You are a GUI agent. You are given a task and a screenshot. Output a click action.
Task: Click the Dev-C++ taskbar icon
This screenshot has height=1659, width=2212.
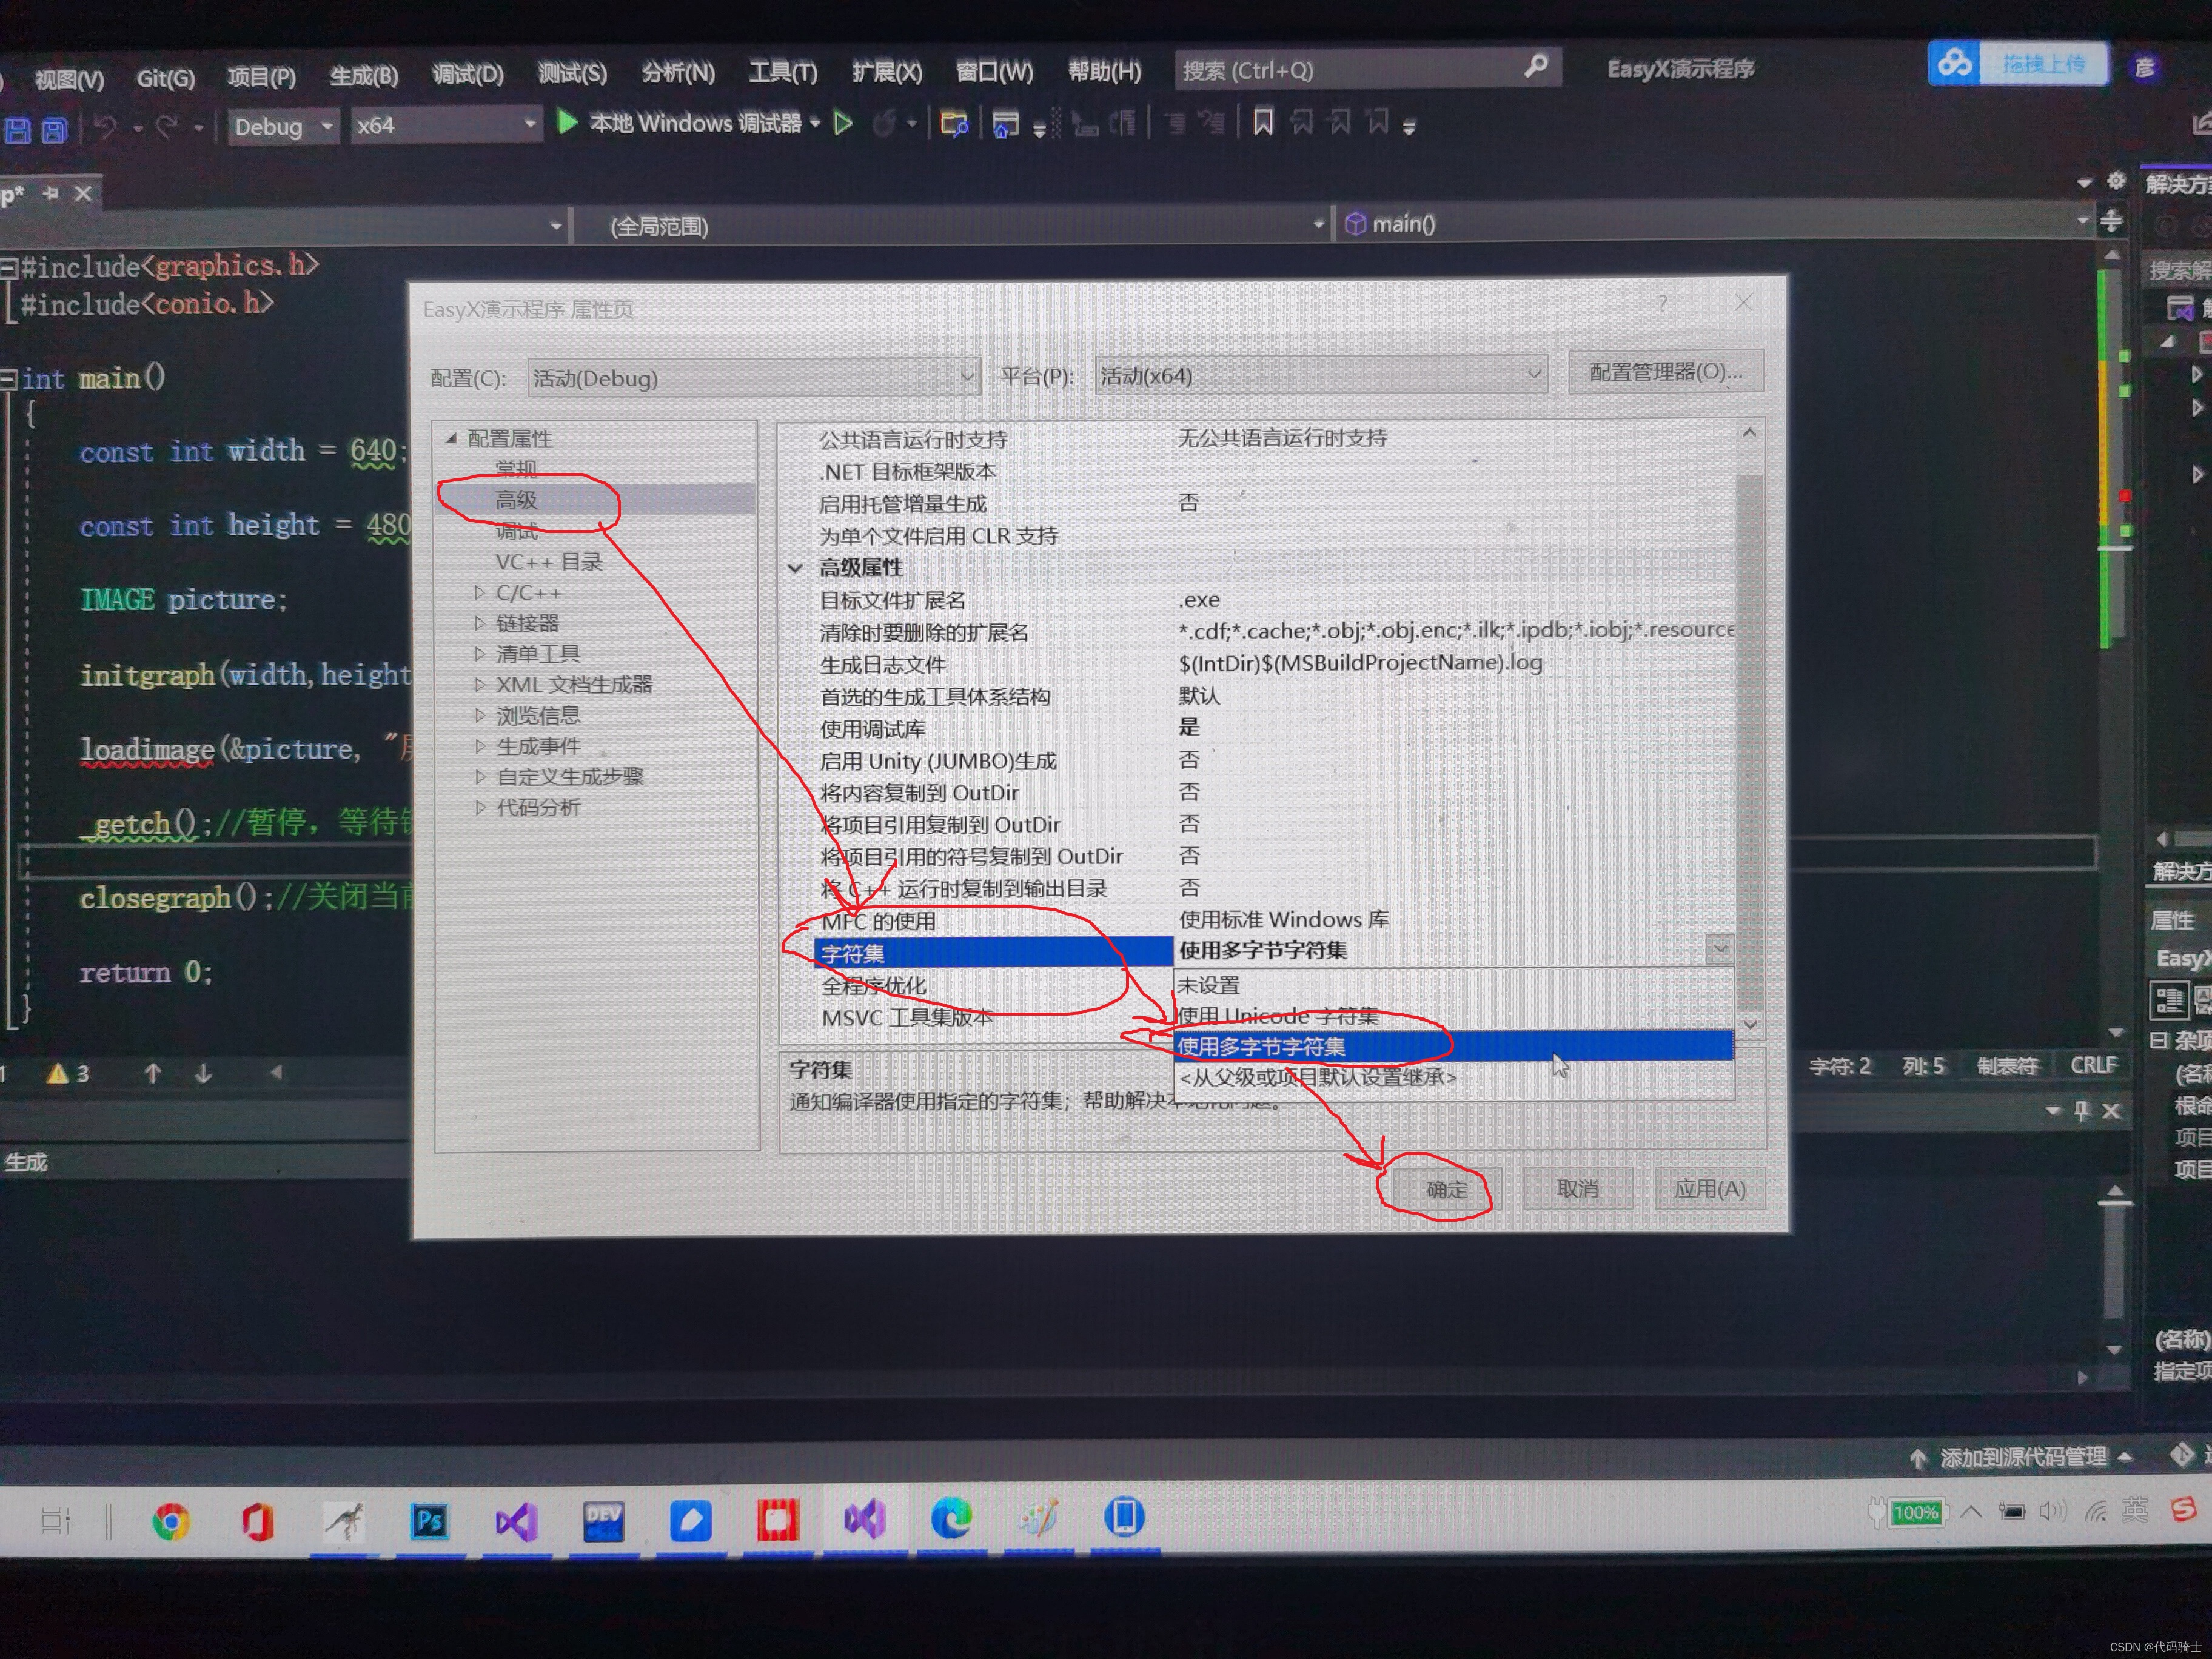coord(603,1521)
